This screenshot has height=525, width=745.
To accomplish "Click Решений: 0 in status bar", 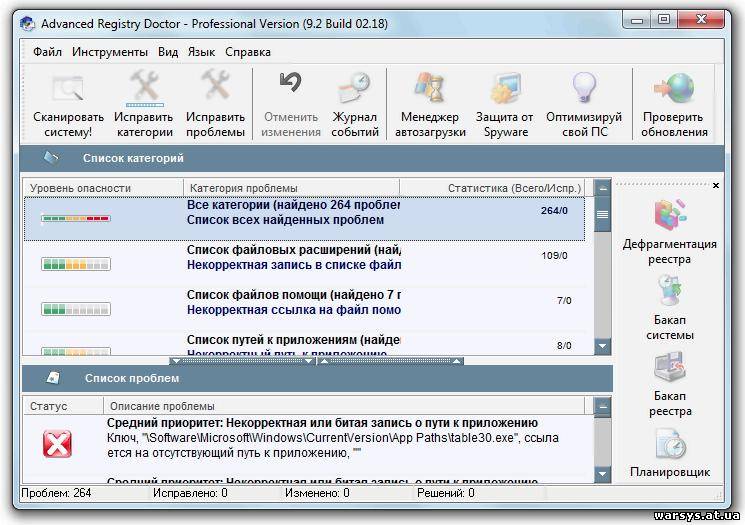I will [x=445, y=493].
